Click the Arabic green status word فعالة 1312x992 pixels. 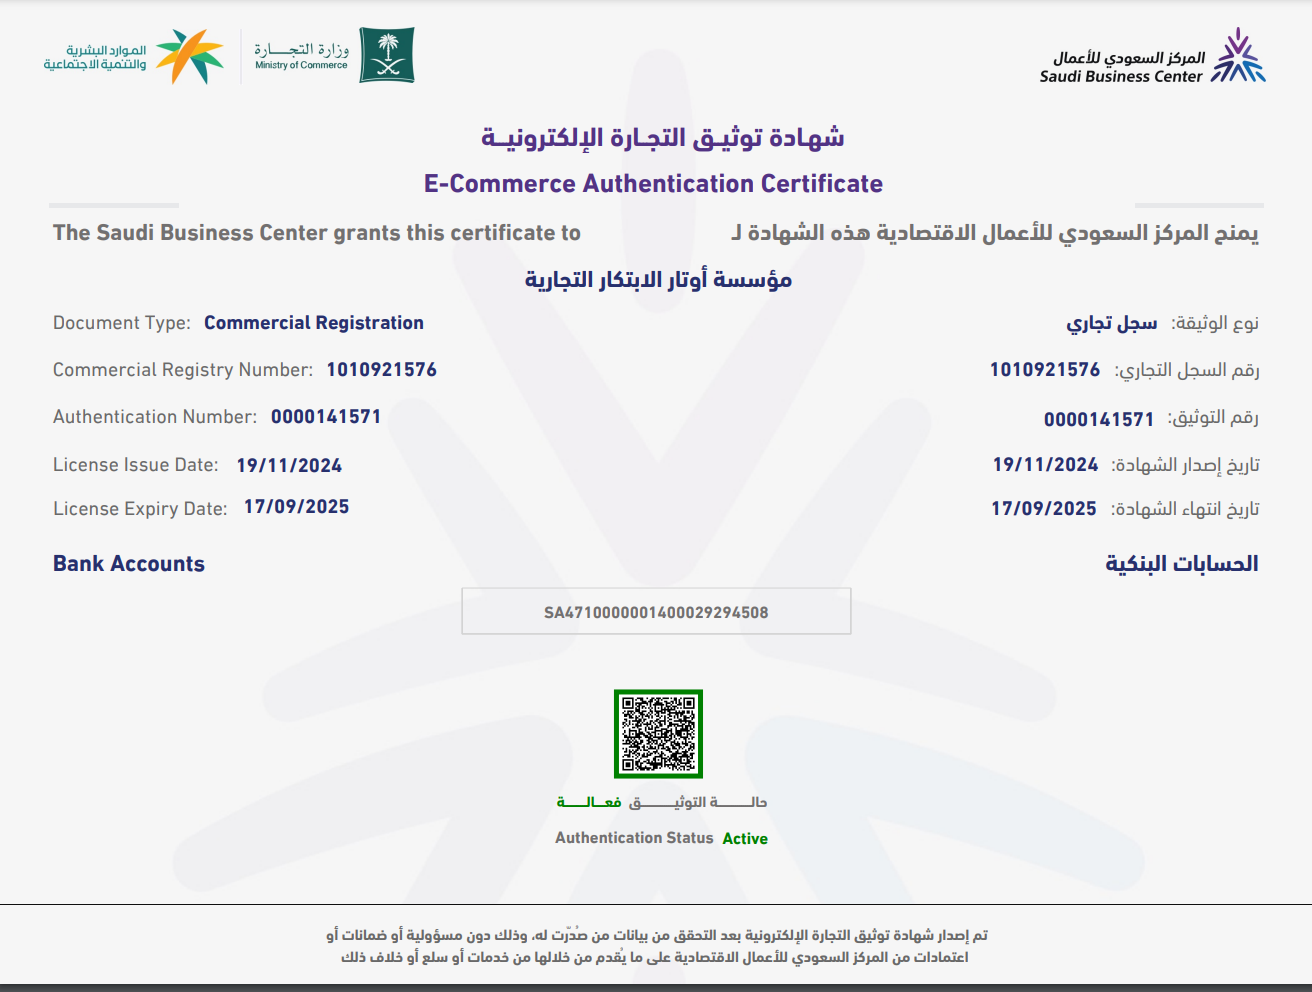pyautogui.click(x=589, y=802)
